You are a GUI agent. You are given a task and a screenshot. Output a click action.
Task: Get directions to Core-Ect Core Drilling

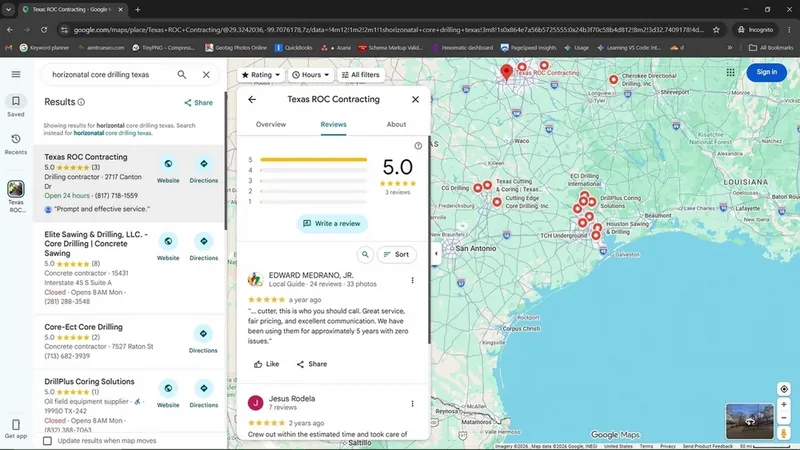203,334
